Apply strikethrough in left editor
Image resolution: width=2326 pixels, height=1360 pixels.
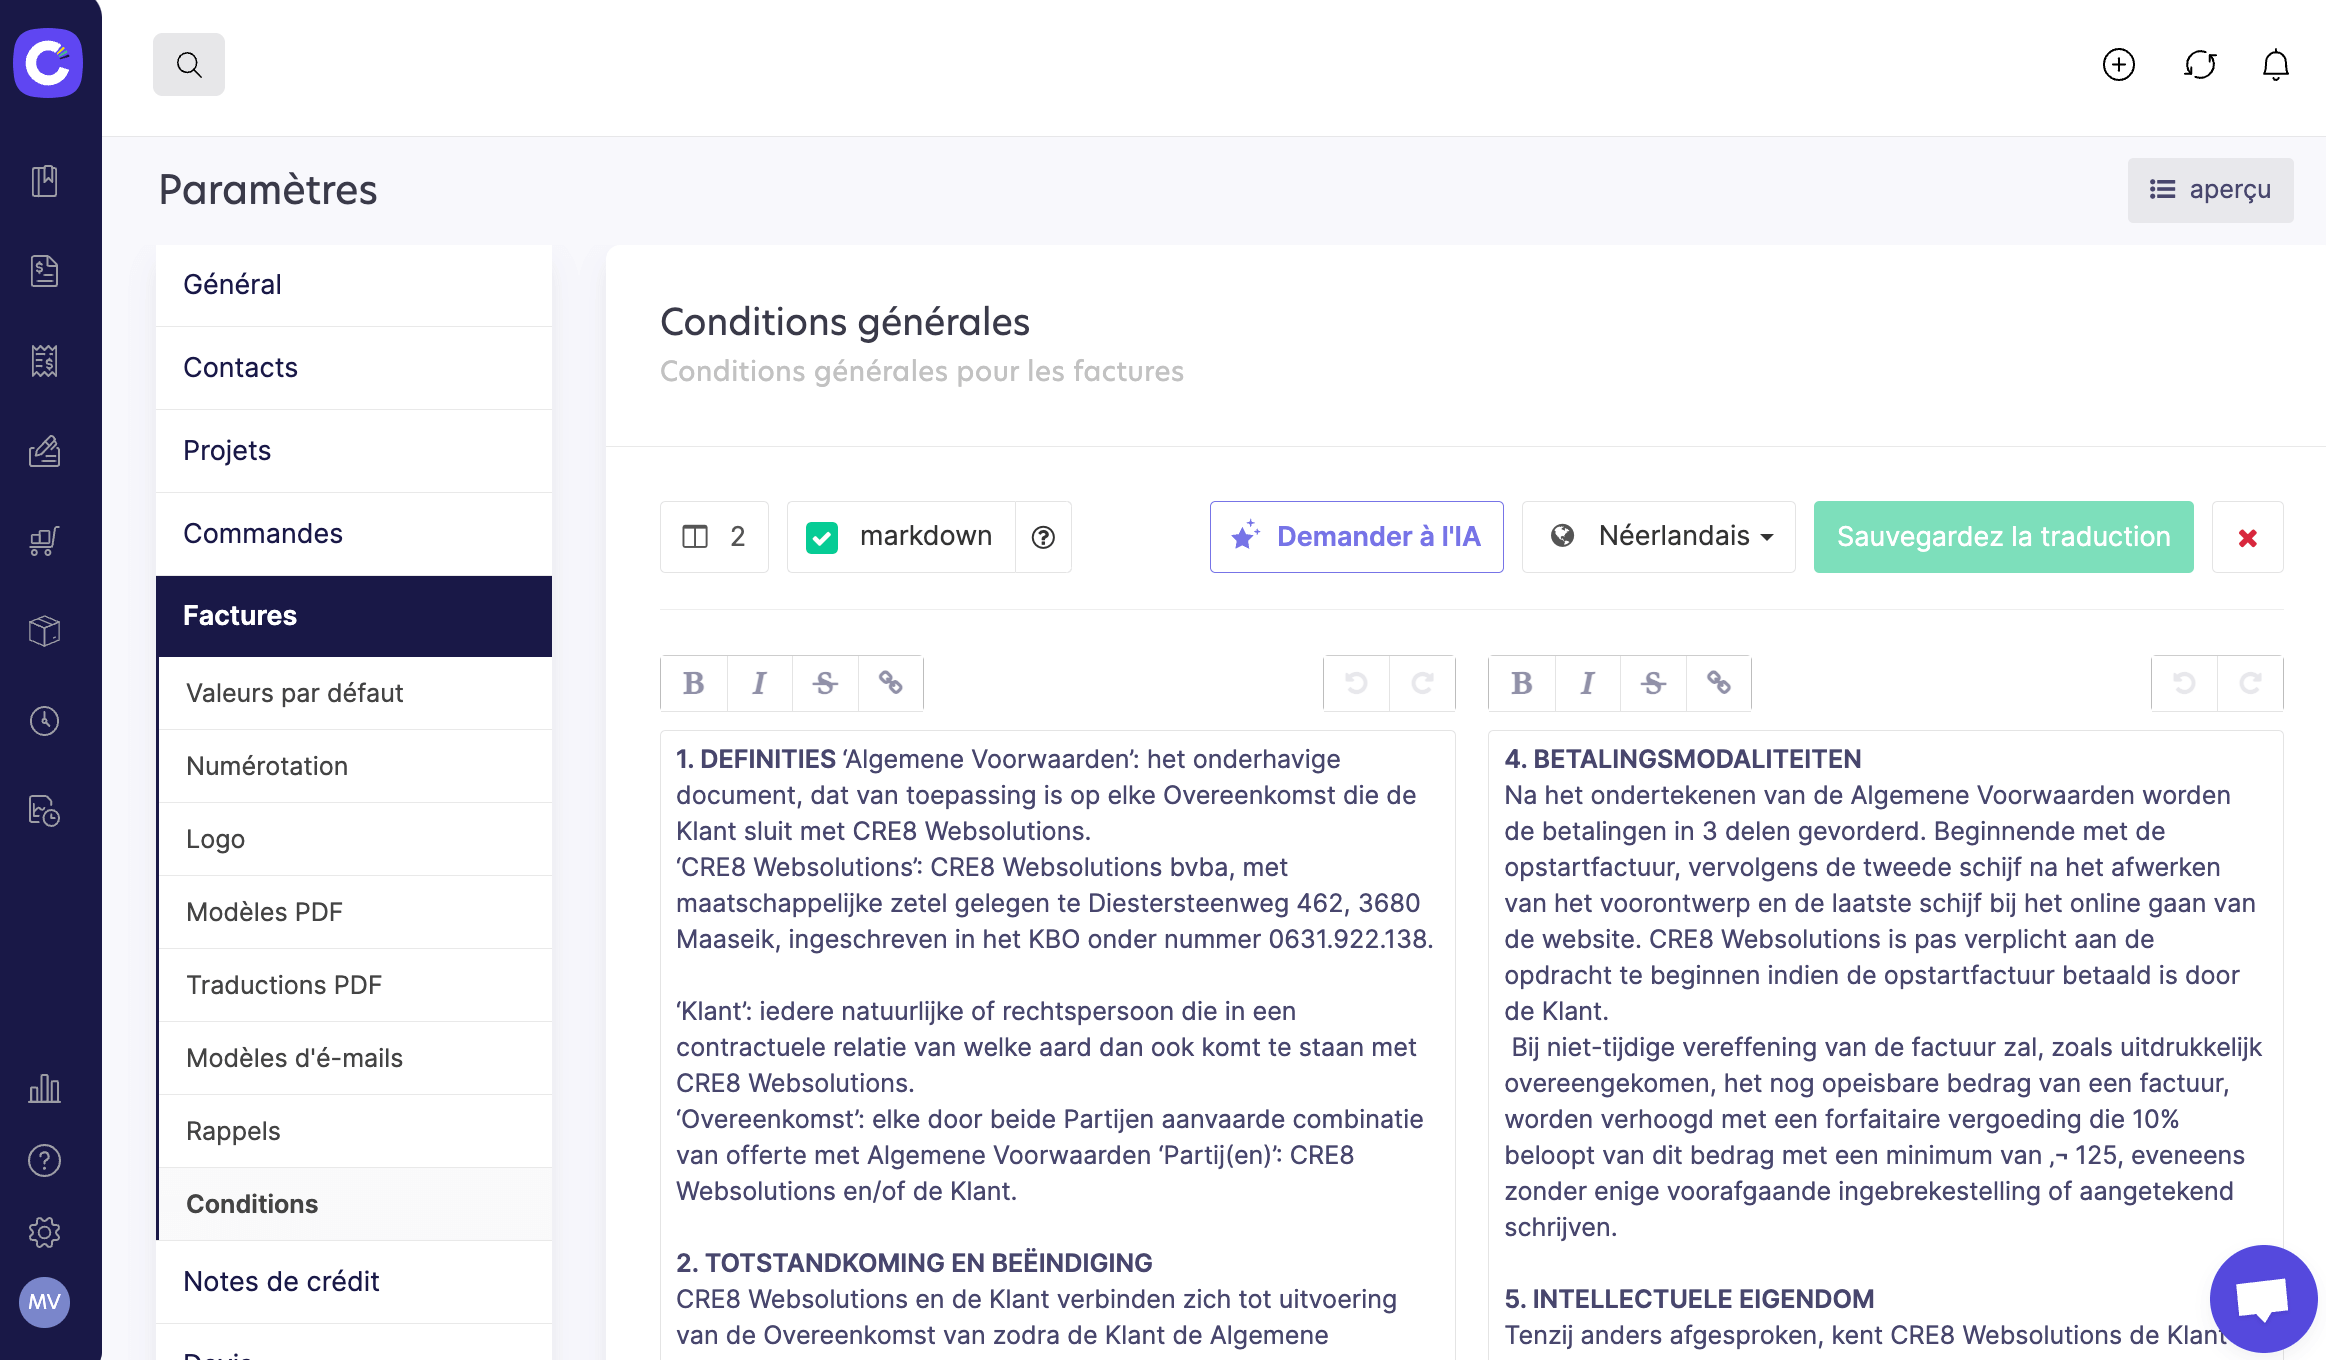(825, 683)
